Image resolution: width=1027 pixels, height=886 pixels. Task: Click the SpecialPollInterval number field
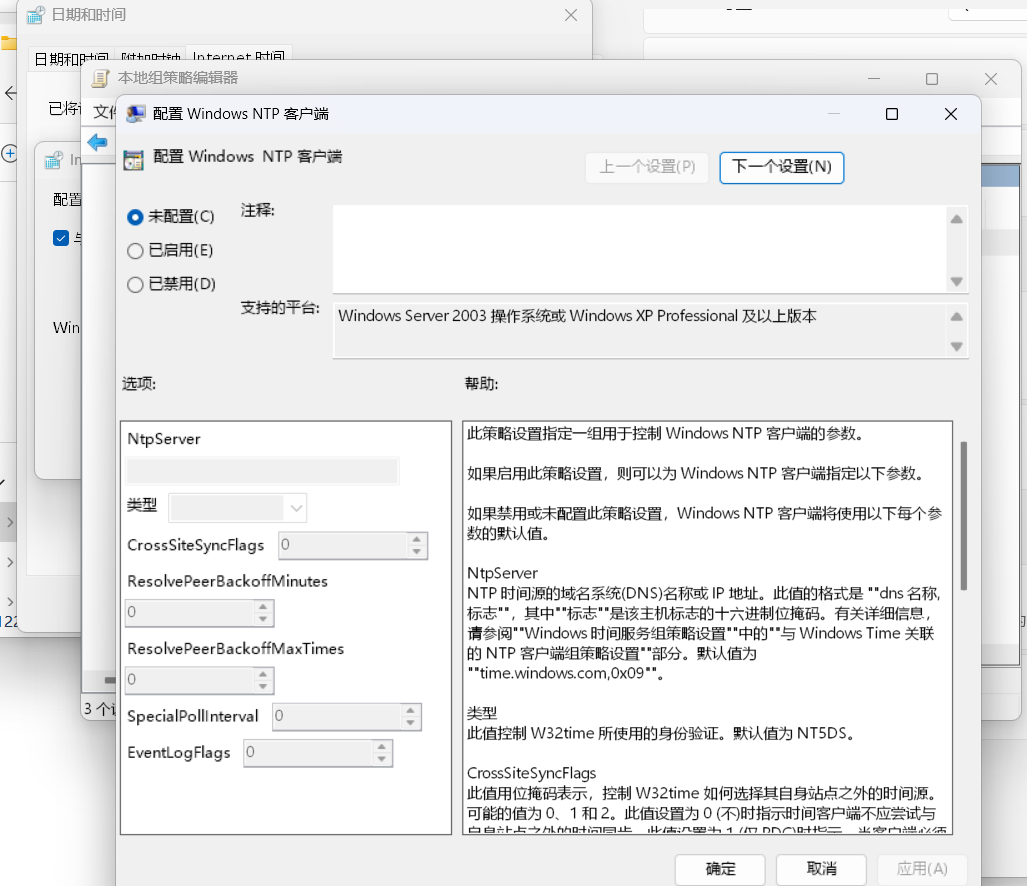[337, 716]
